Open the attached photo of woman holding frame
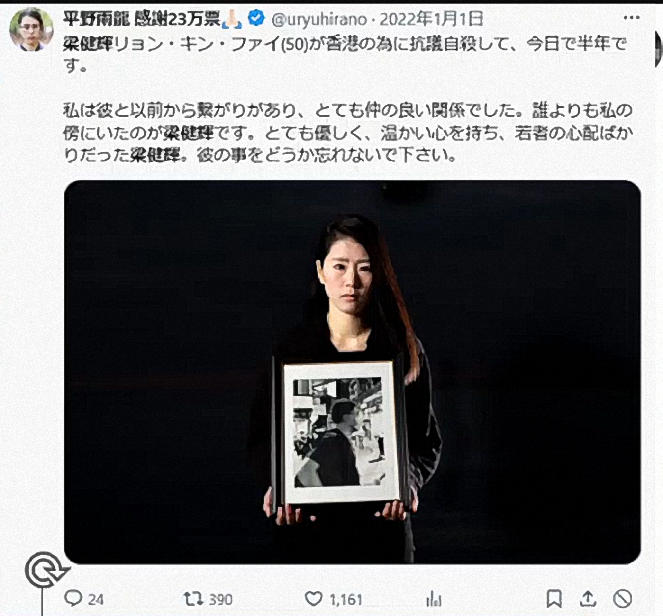663x616 pixels. [352, 372]
